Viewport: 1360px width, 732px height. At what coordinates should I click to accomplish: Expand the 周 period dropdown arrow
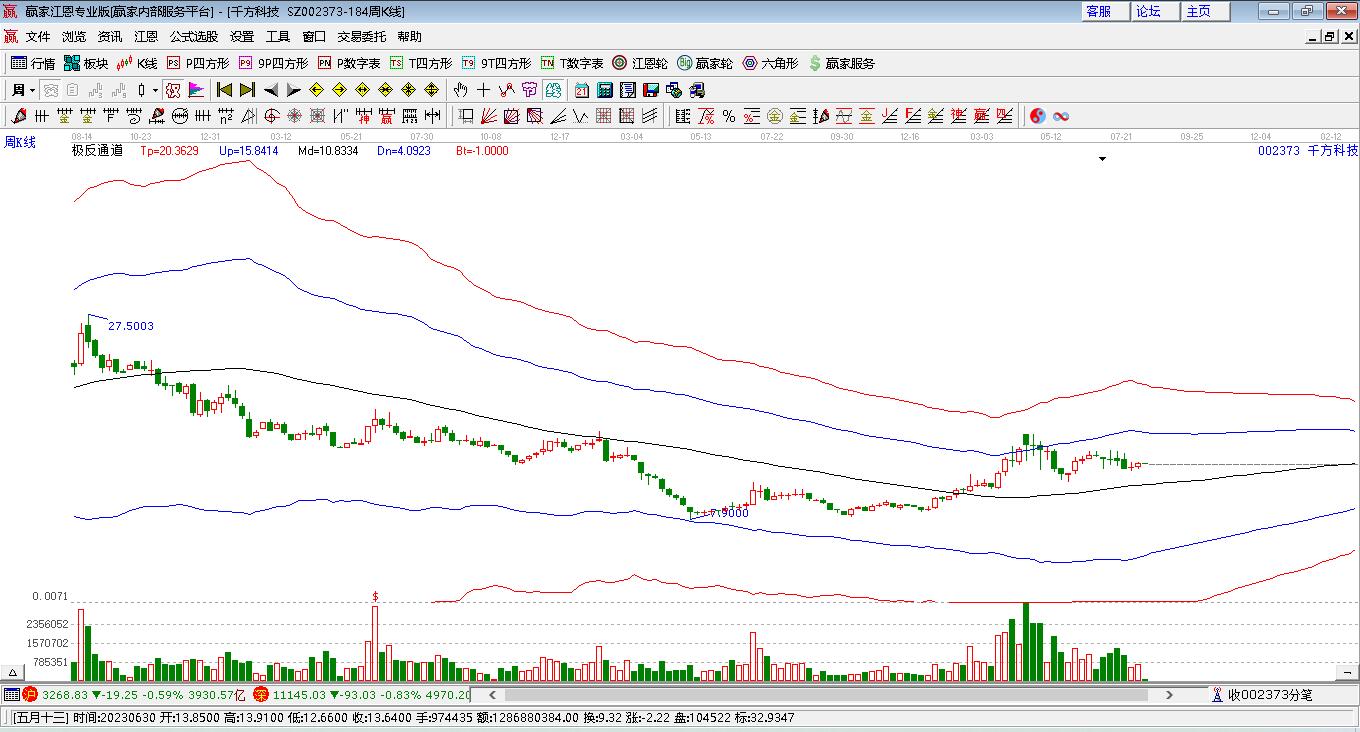pyautogui.click(x=33, y=90)
